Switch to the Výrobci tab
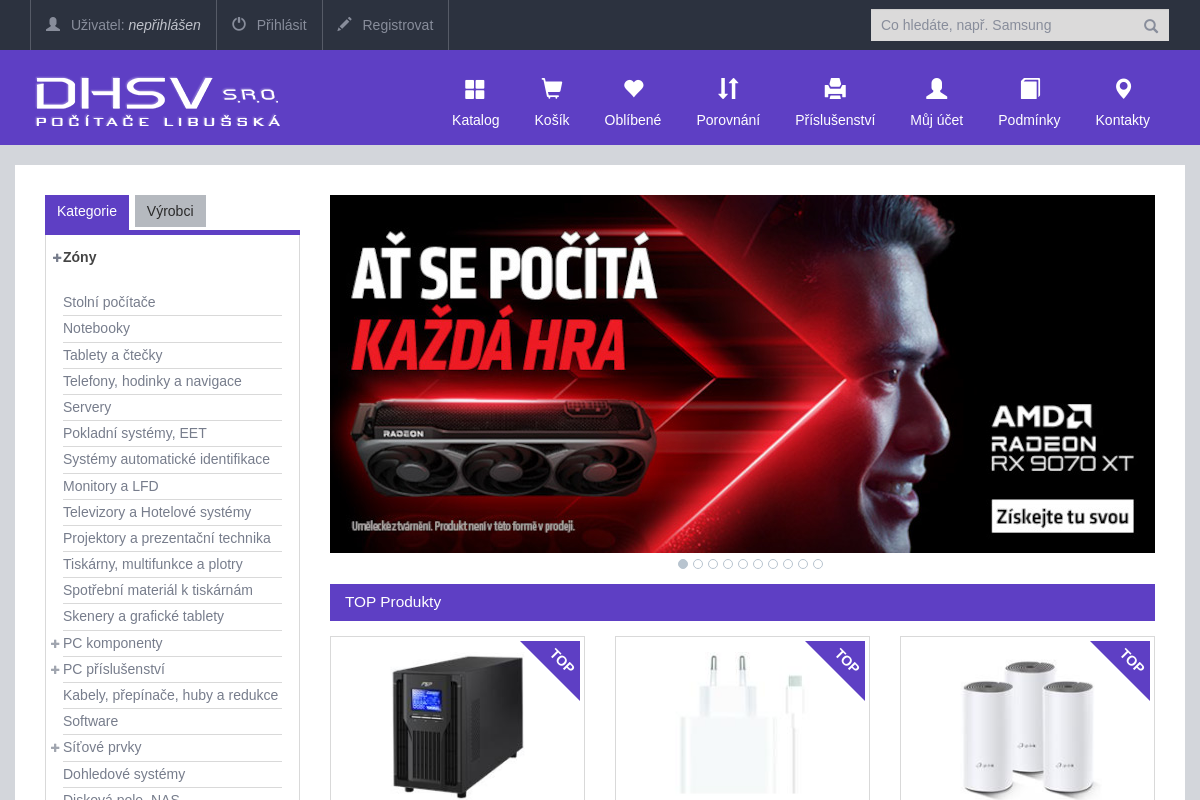1200x800 pixels. coord(170,211)
